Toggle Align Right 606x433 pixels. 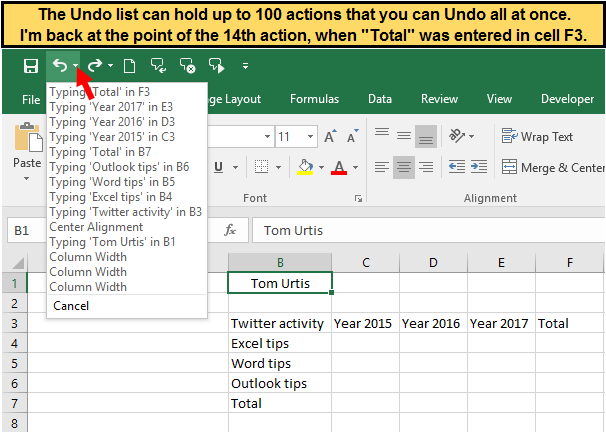click(426, 167)
